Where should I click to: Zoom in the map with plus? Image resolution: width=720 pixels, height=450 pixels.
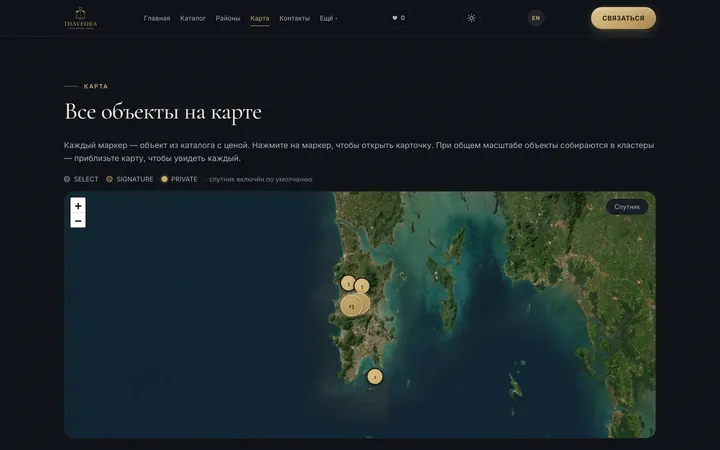click(78, 206)
